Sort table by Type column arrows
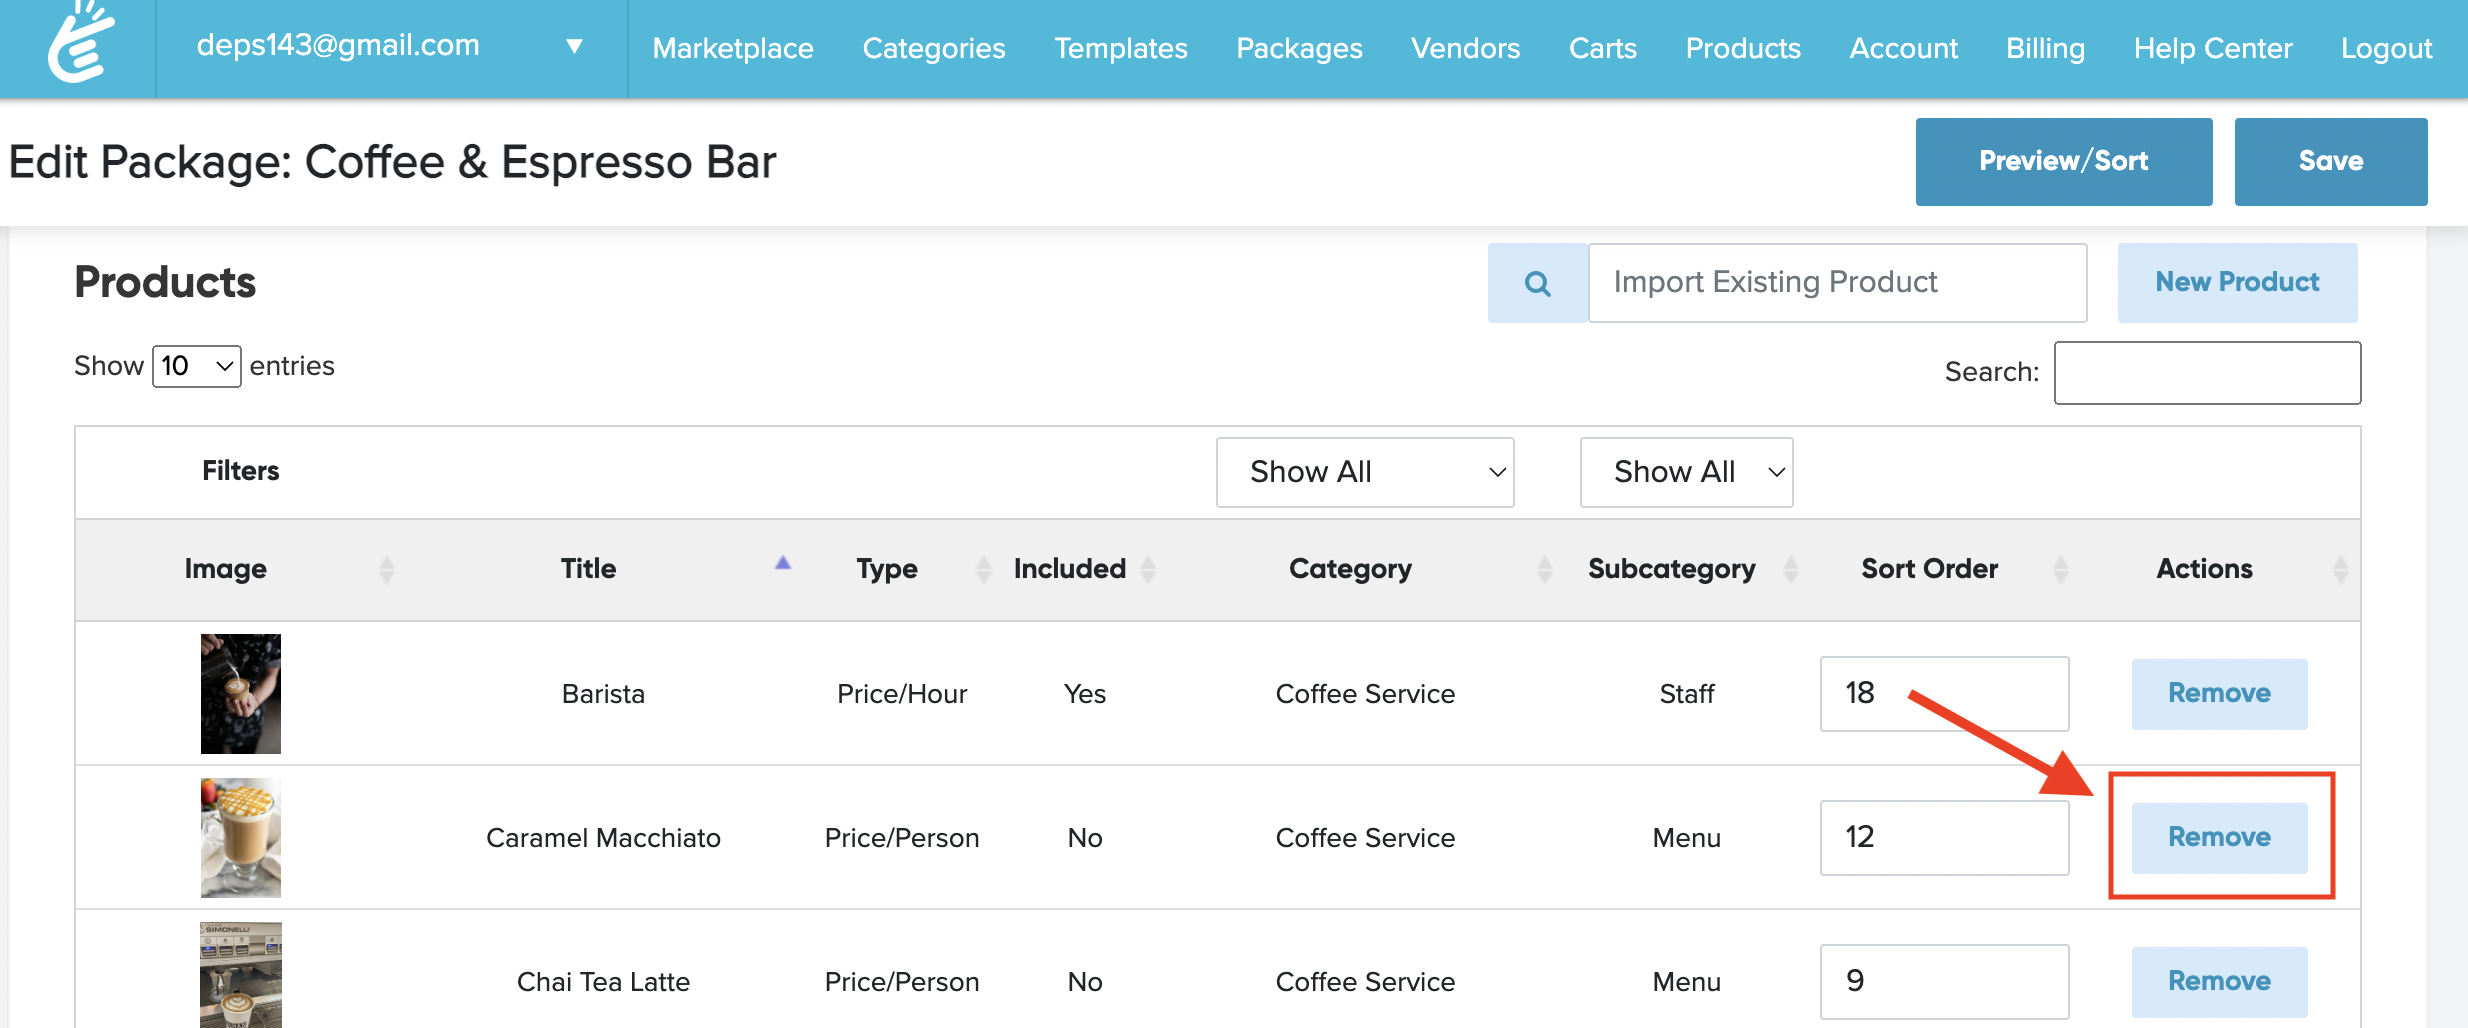 [983, 569]
